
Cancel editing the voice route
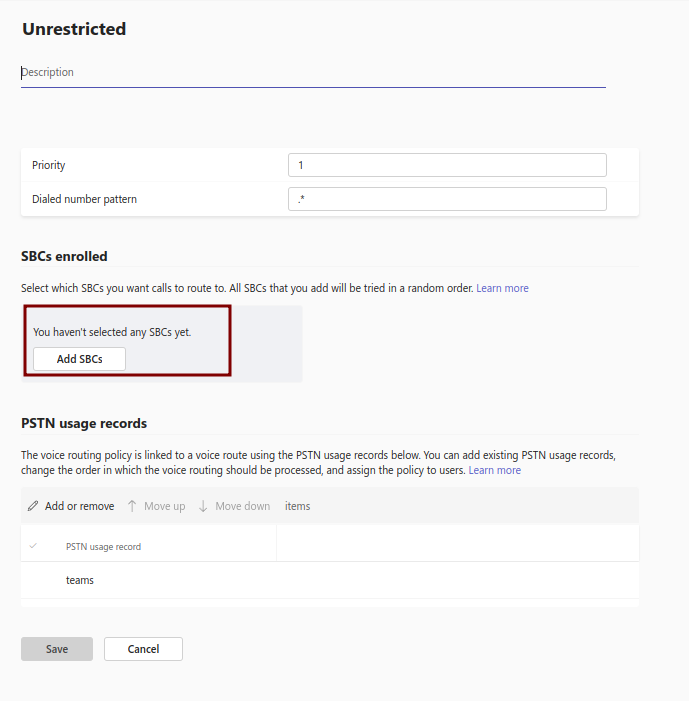143,649
